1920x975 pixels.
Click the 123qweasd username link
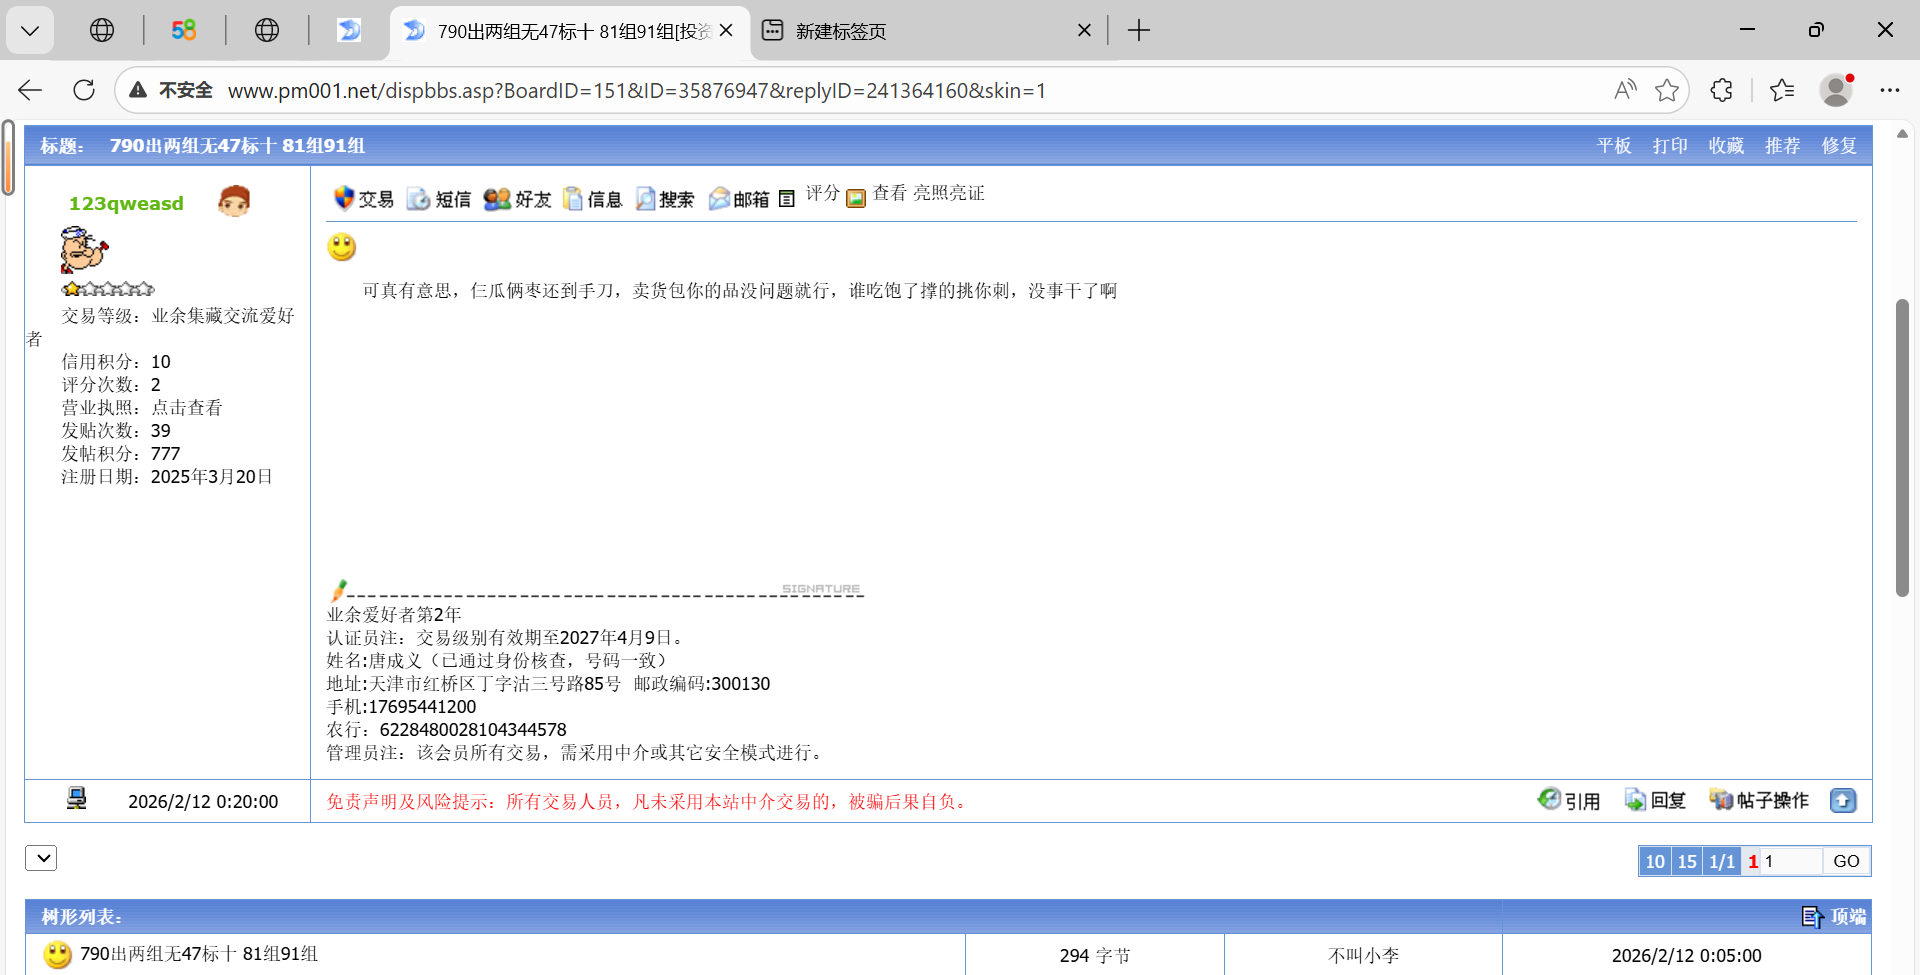point(126,203)
